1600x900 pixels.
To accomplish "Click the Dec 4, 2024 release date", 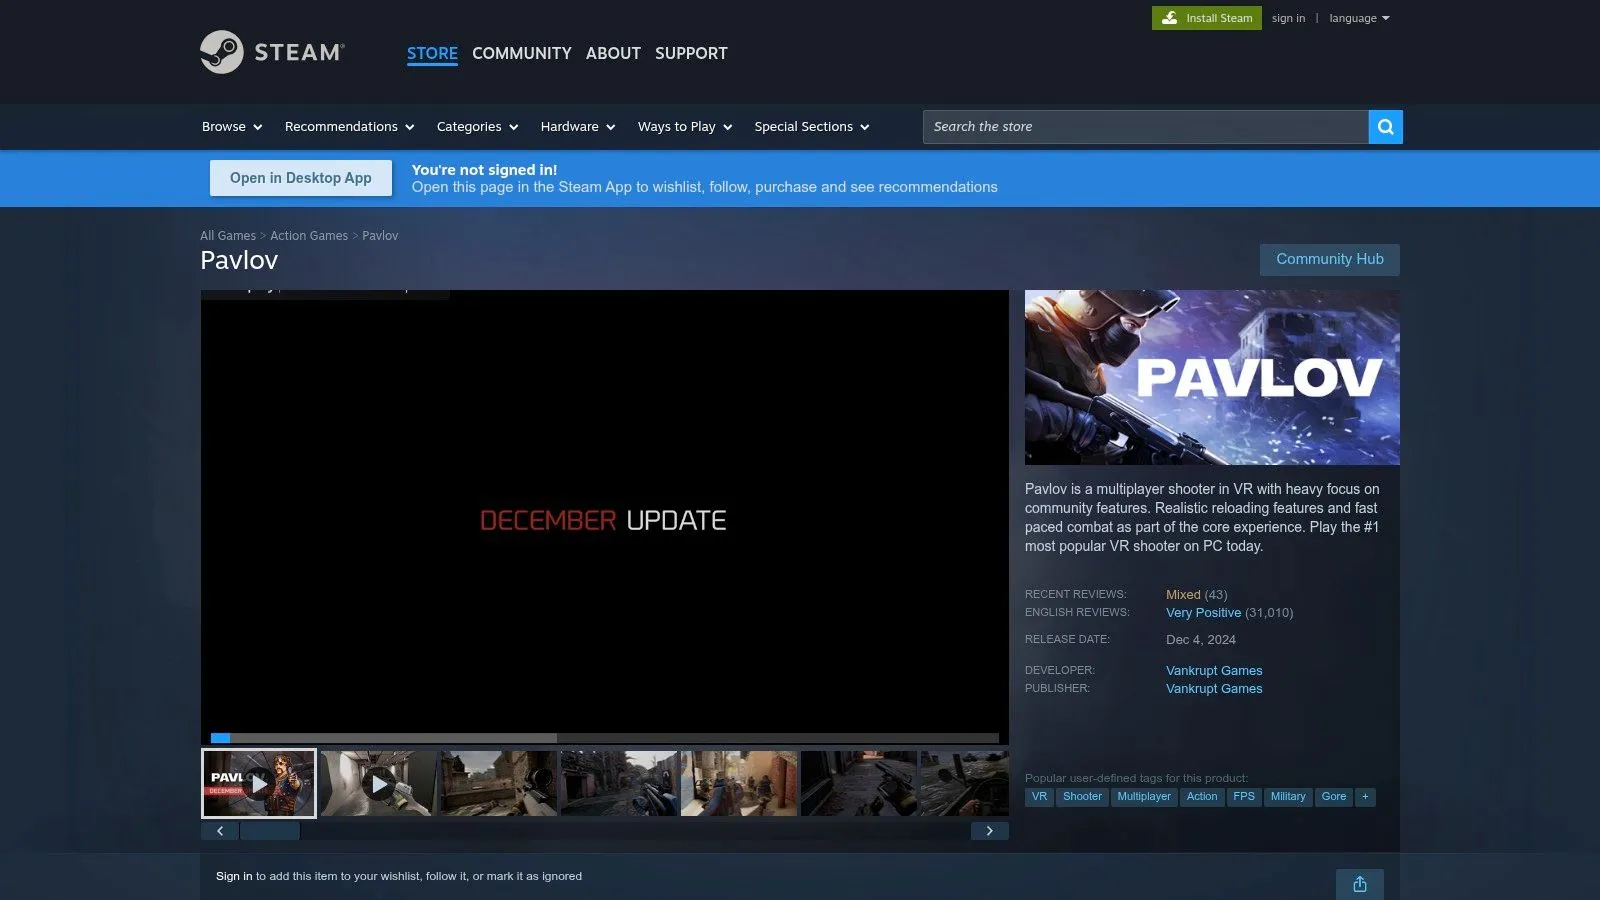I will pyautogui.click(x=1201, y=640).
